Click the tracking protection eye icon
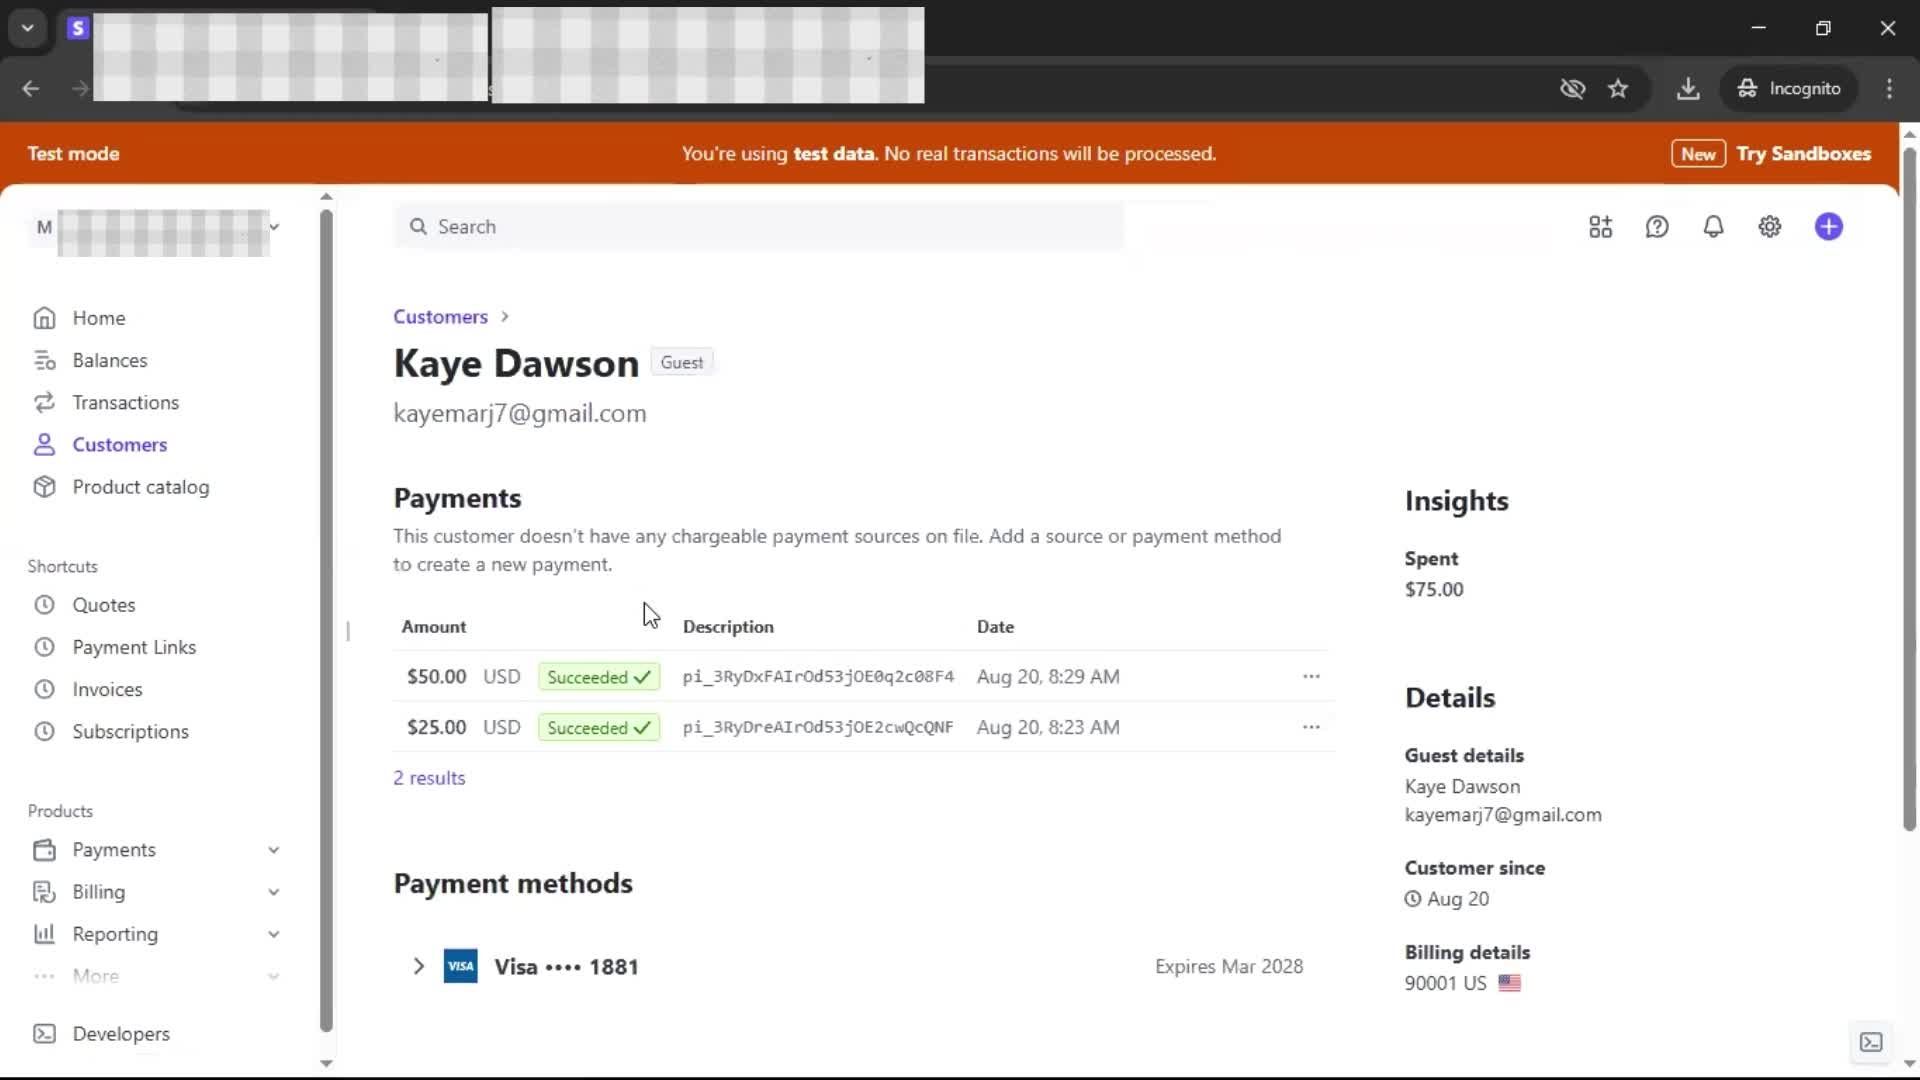 click(x=1572, y=89)
